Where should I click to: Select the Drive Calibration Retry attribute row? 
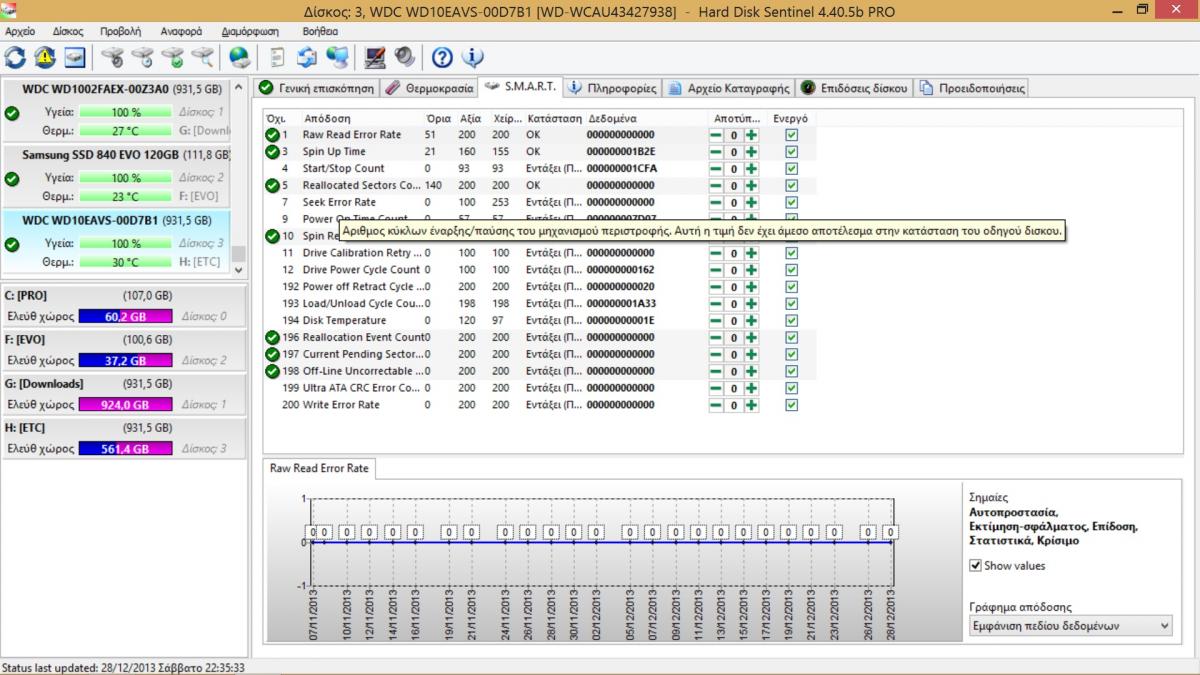tap(540, 253)
